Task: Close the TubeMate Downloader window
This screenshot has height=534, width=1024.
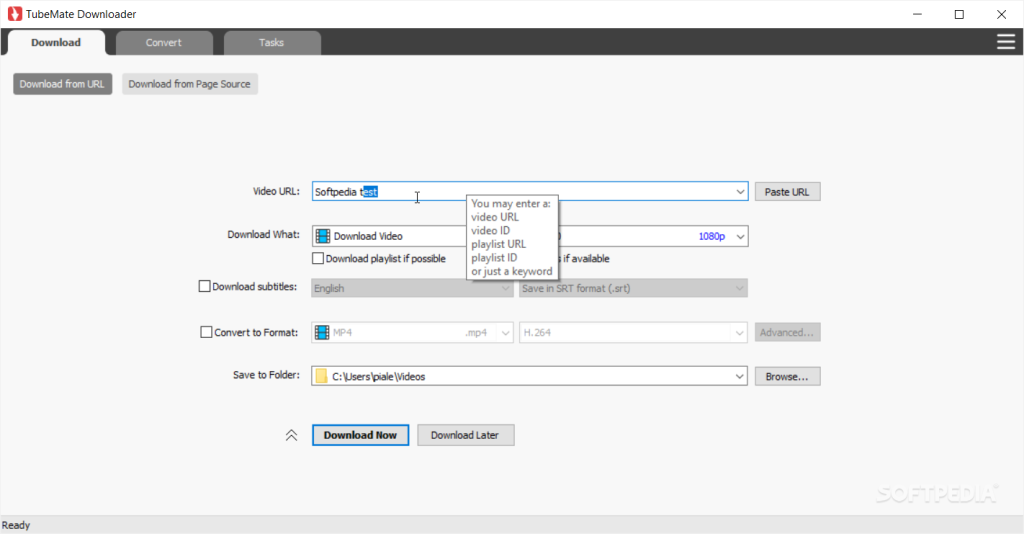Action: (x=1001, y=14)
